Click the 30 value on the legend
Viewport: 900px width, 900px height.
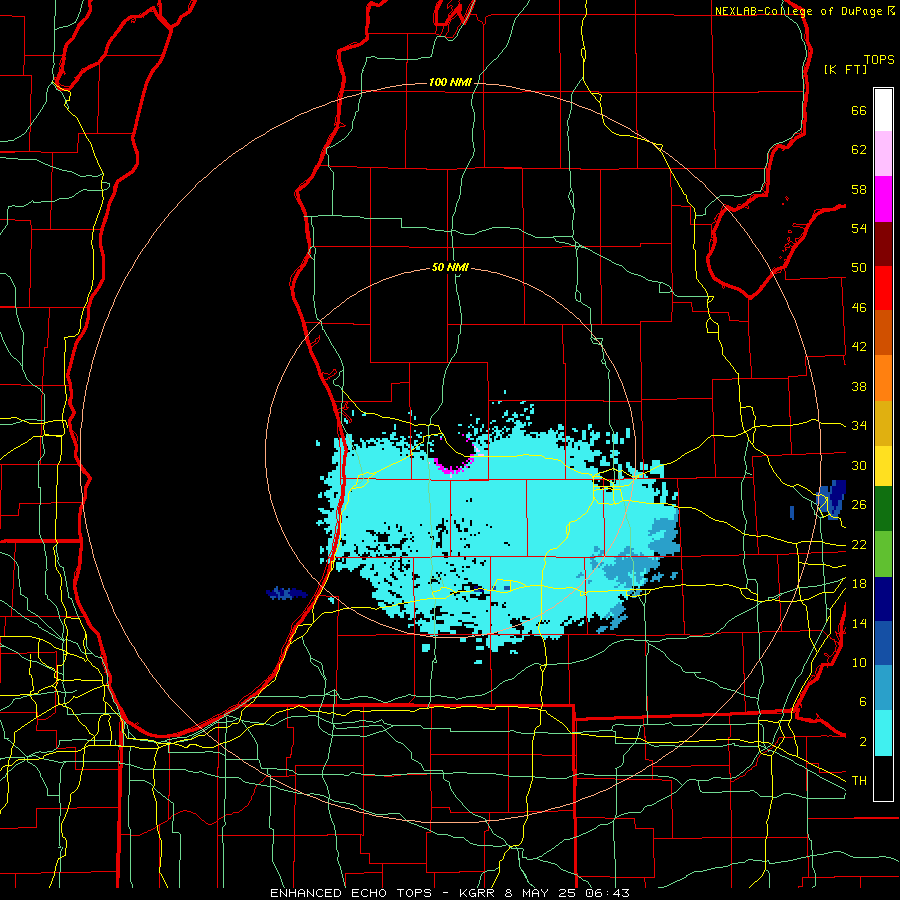coord(859,465)
